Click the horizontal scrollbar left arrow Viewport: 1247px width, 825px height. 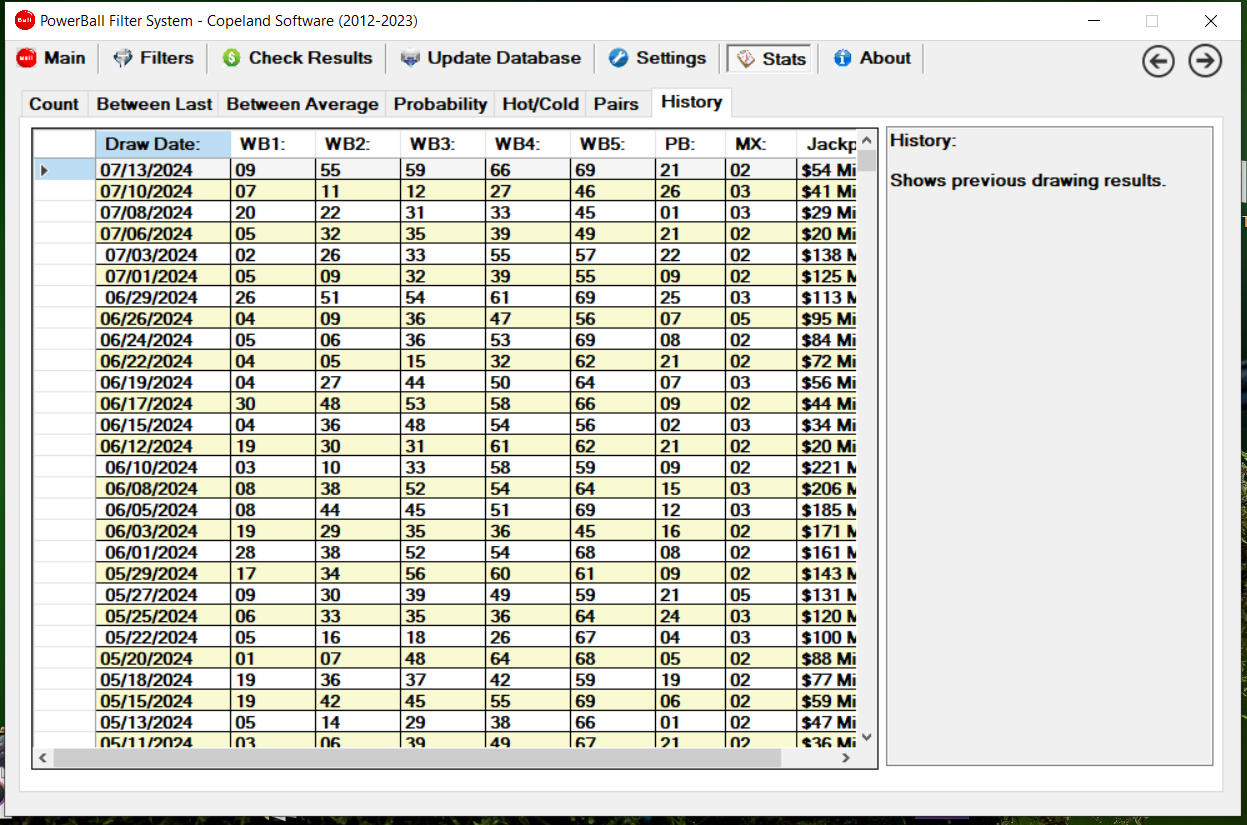pyautogui.click(x=43, y=759)
